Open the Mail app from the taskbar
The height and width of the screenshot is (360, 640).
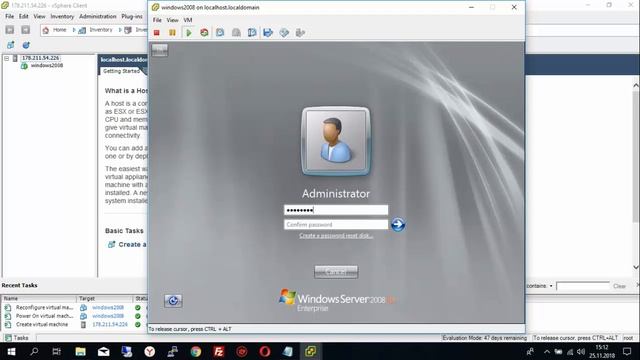click(103, 351)
